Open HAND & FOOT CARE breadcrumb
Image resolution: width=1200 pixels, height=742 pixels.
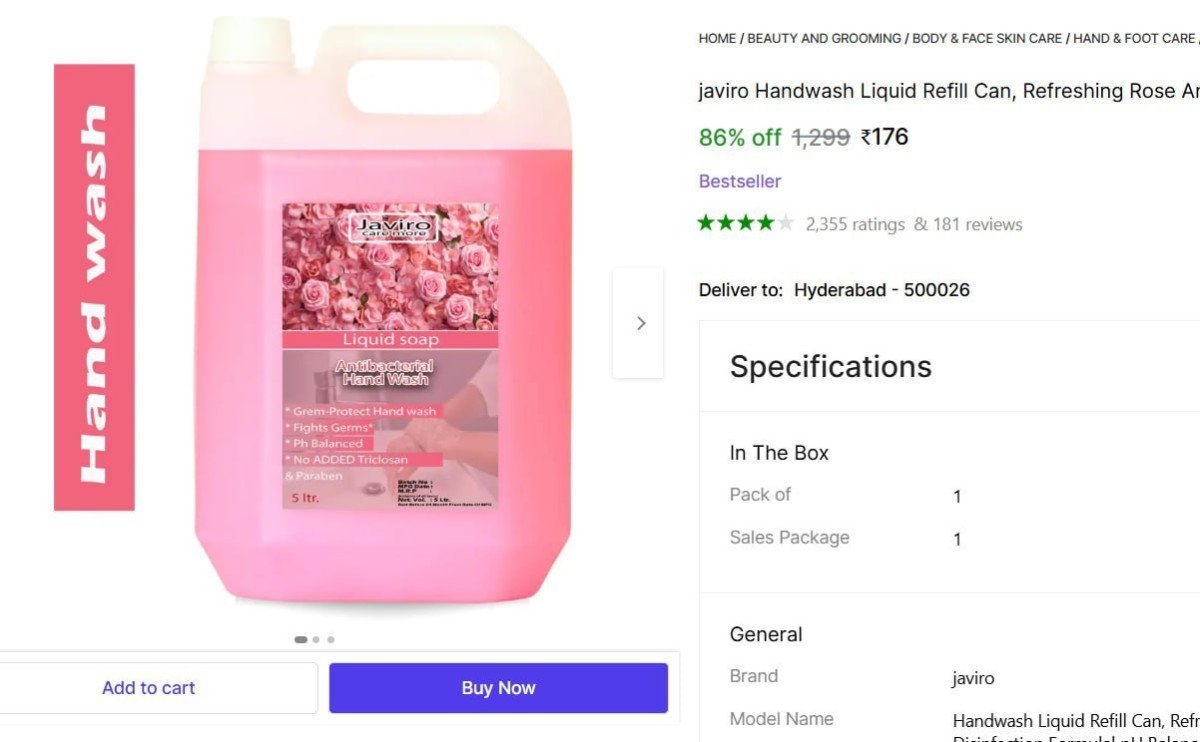1134,38
